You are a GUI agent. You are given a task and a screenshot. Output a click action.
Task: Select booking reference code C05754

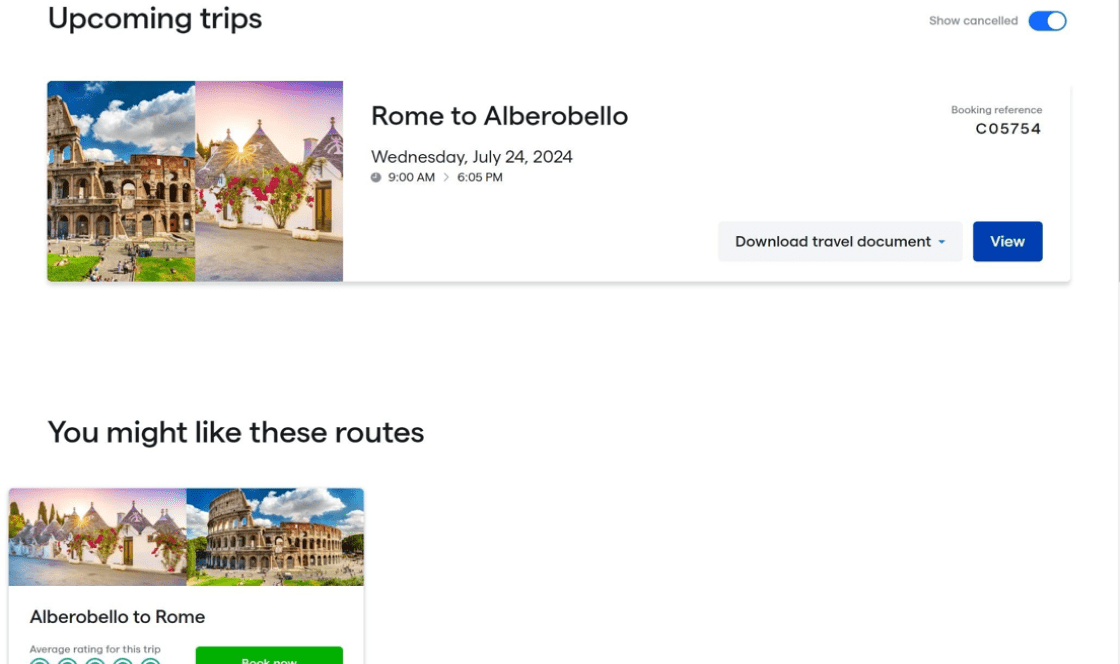coord(1008,129)
